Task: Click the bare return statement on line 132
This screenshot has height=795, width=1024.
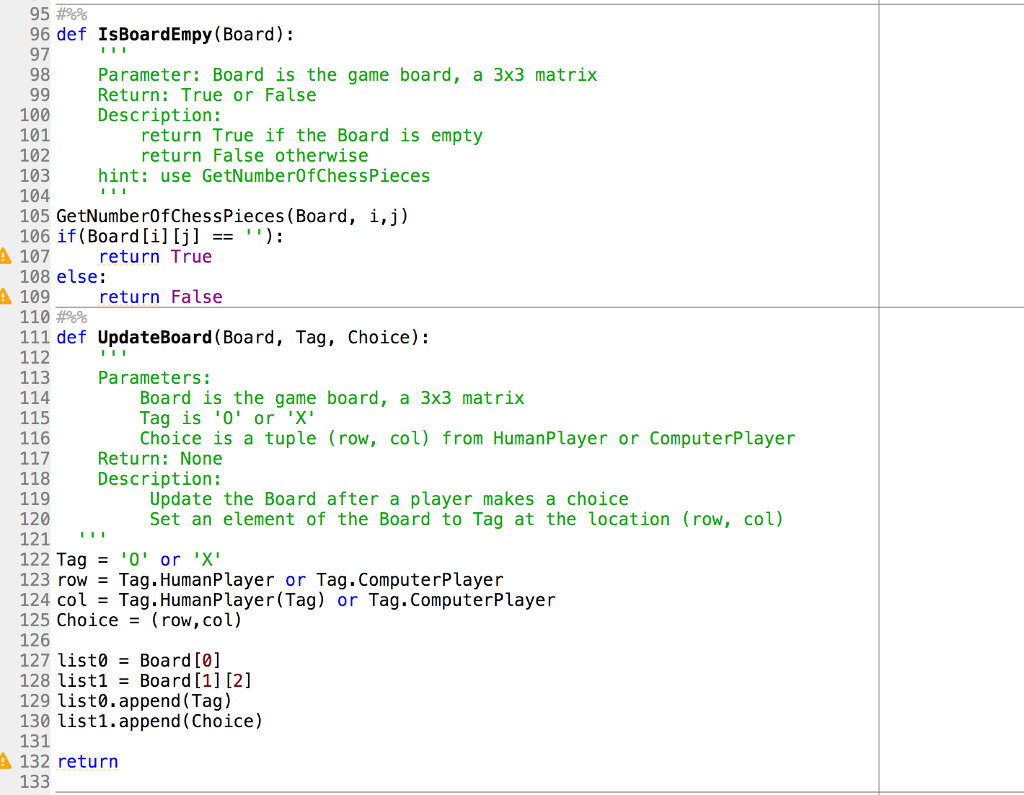Action: [87, 761]
